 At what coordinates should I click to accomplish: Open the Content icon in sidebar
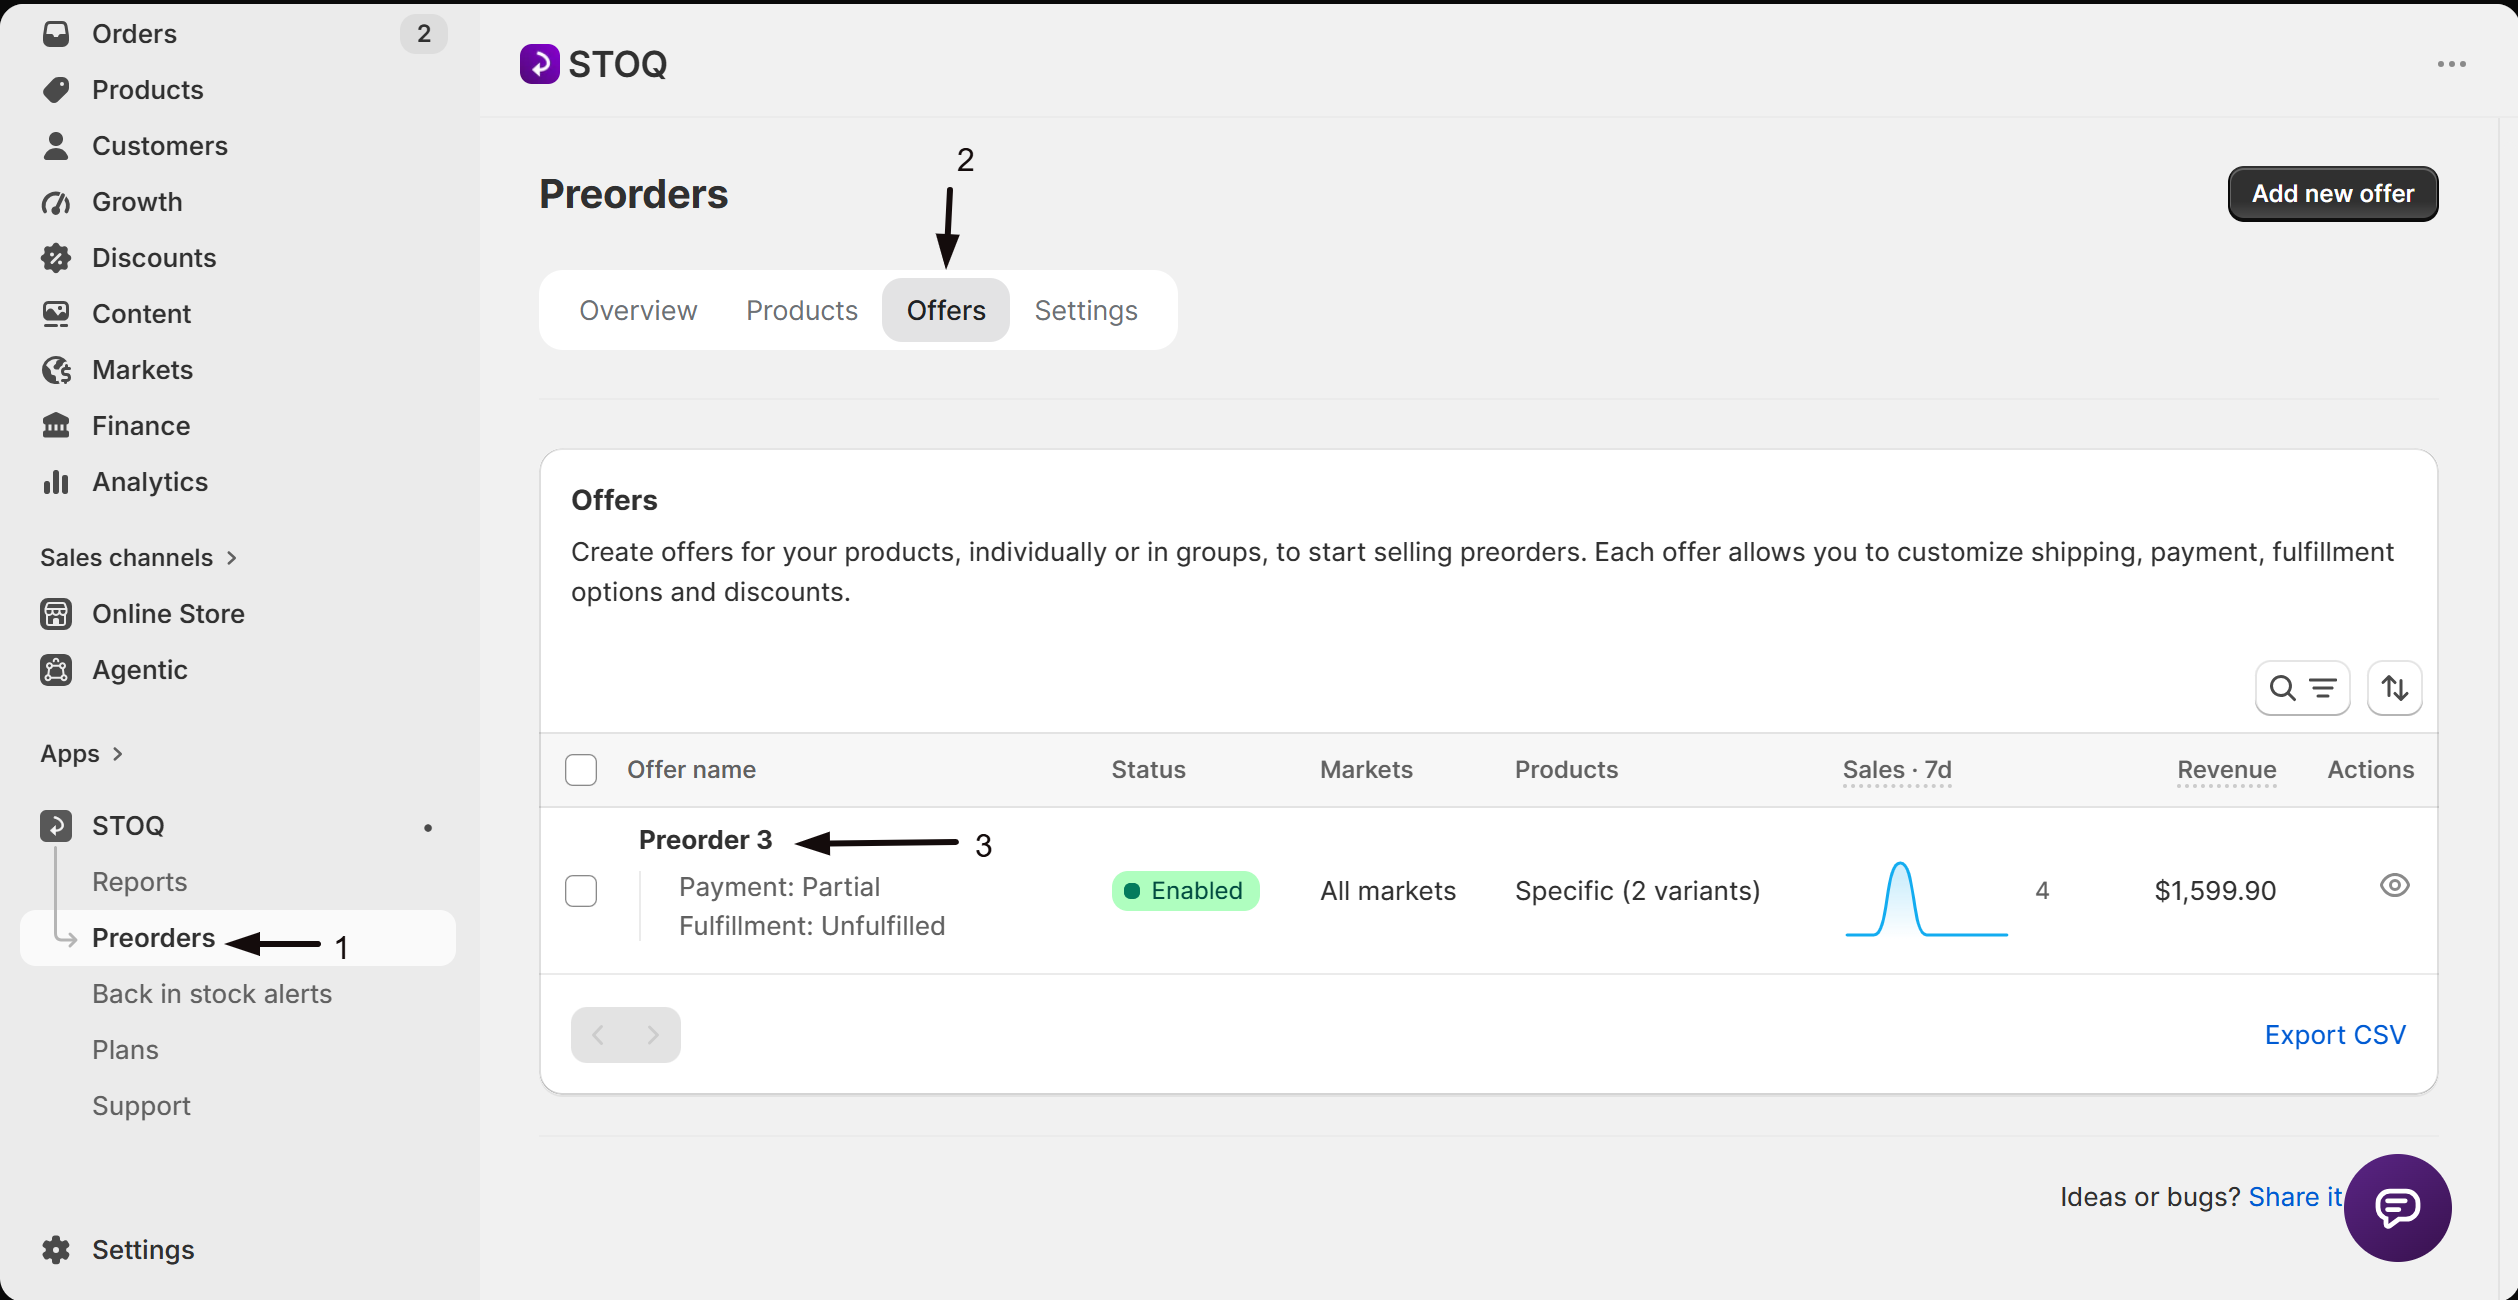(x=56, y=314)
